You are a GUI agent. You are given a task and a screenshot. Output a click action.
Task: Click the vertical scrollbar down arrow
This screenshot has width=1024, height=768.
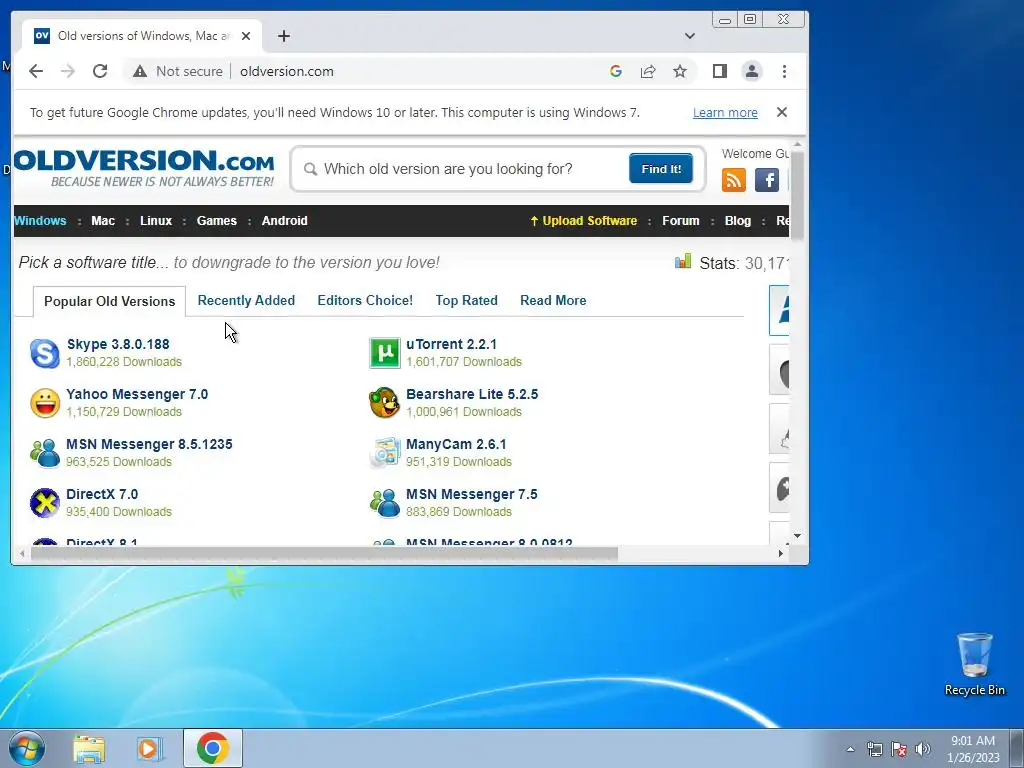pyautogui.click(x=797, y=536)
